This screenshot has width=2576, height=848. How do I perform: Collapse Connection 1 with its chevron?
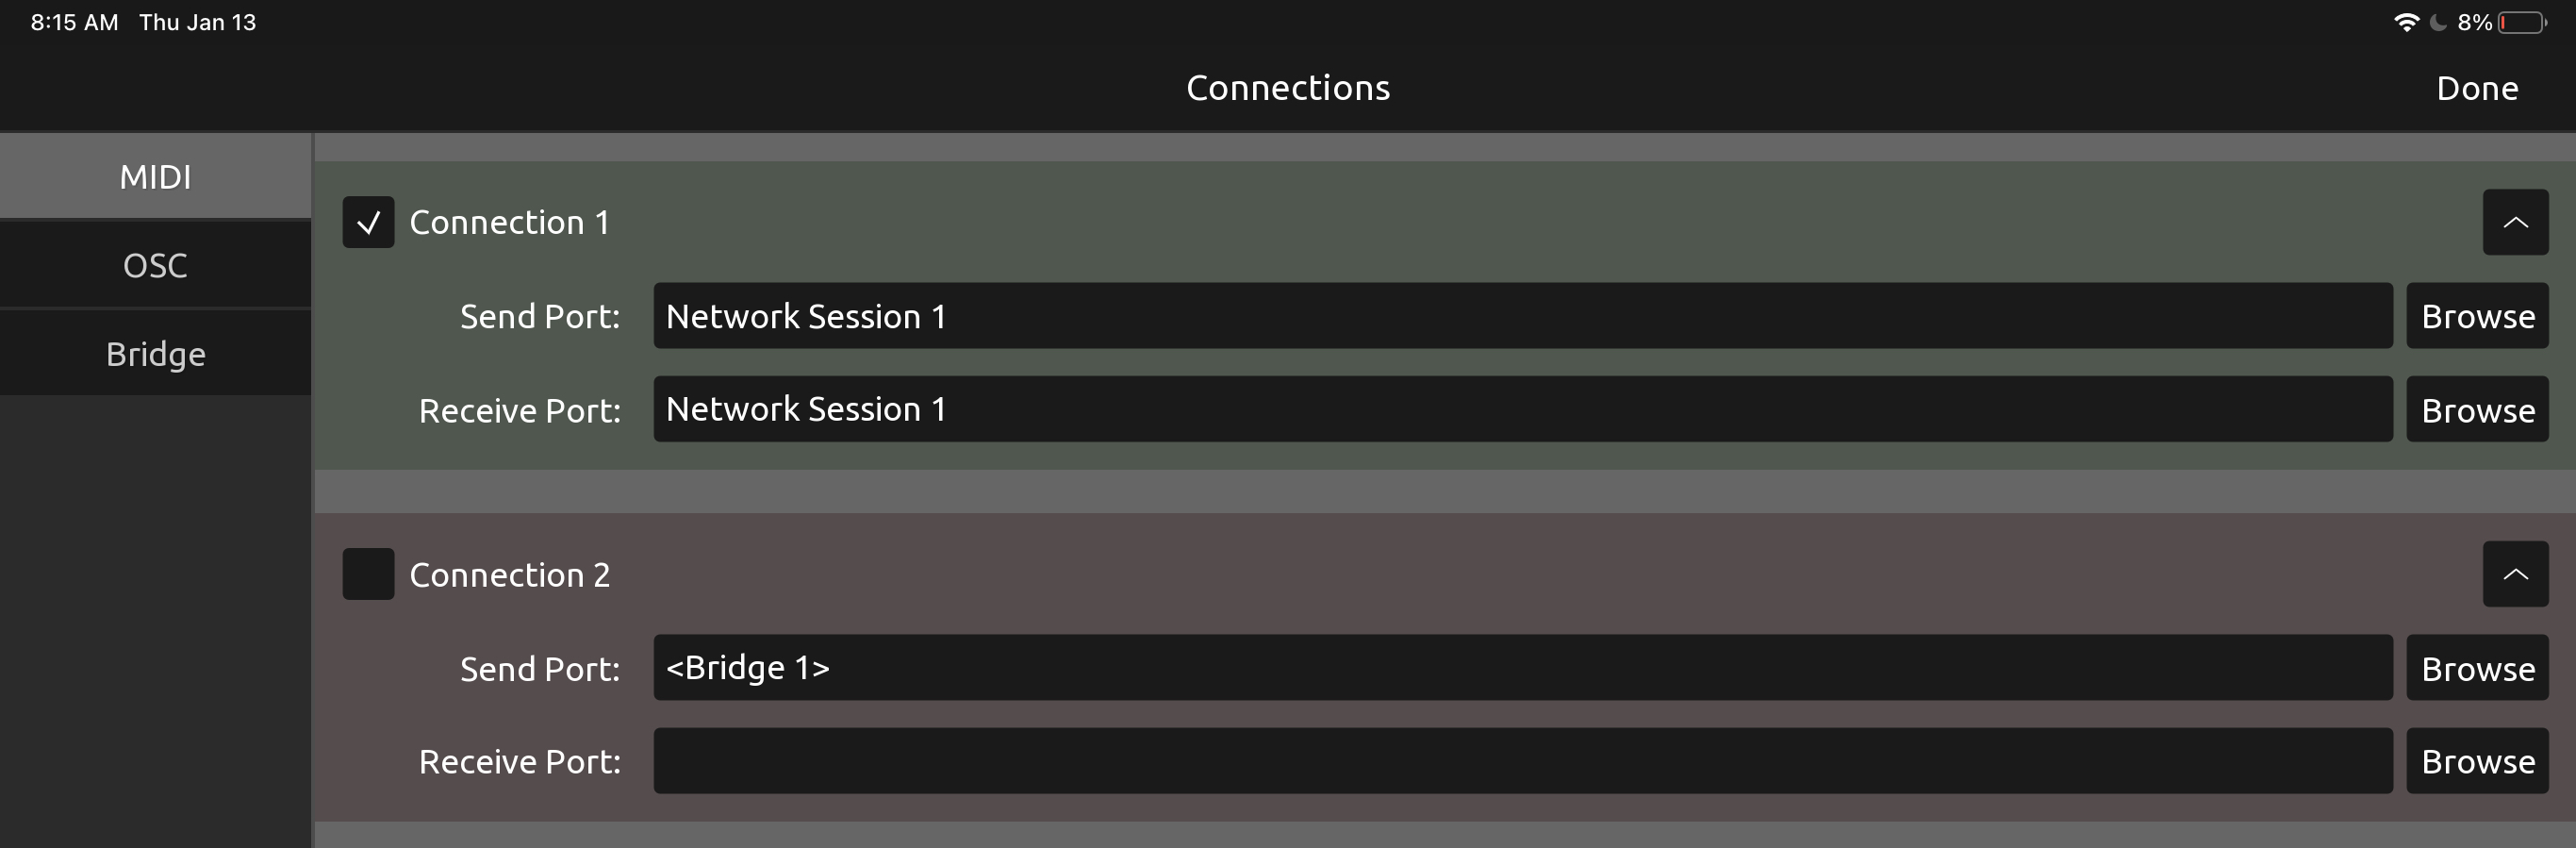pos(2514,222)
